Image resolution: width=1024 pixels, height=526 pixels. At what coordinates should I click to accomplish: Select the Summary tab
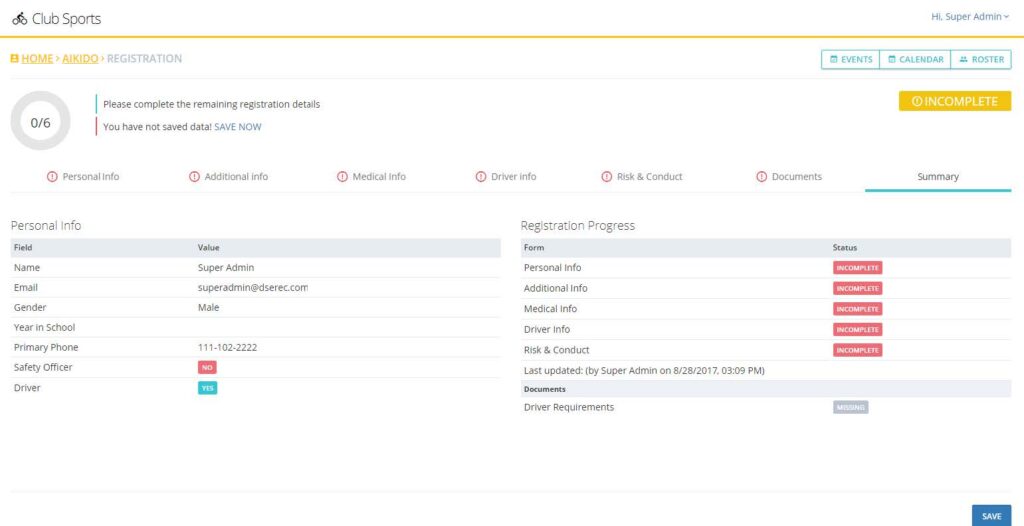[938, 176]
